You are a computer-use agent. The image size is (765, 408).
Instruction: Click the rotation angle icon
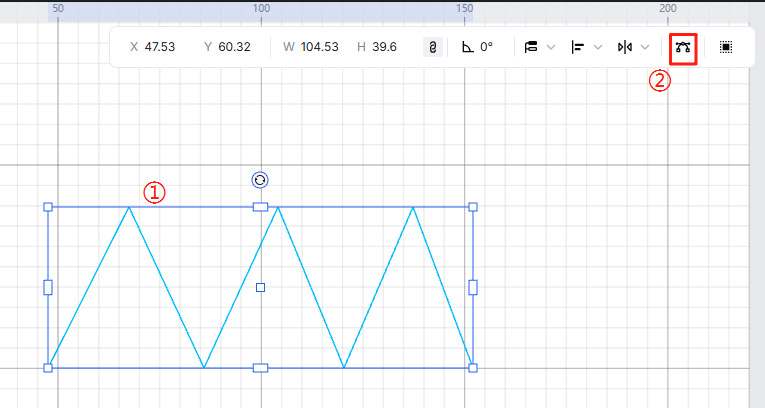click(468, 47)
